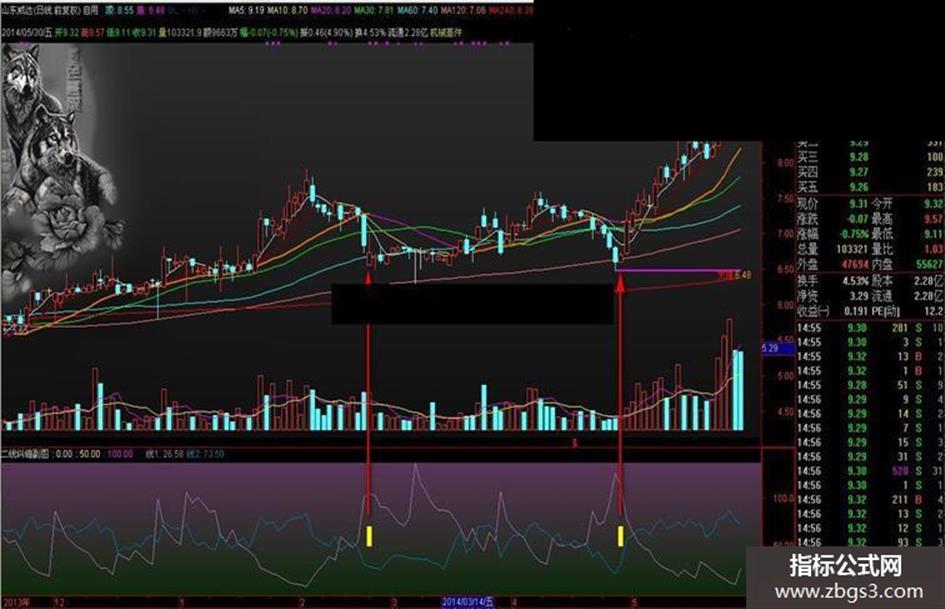Image resolution: width=945 pixels, height=609 pixels.
Task: Click the 换手 turnover value 4.53%
Action: (855, 281)
